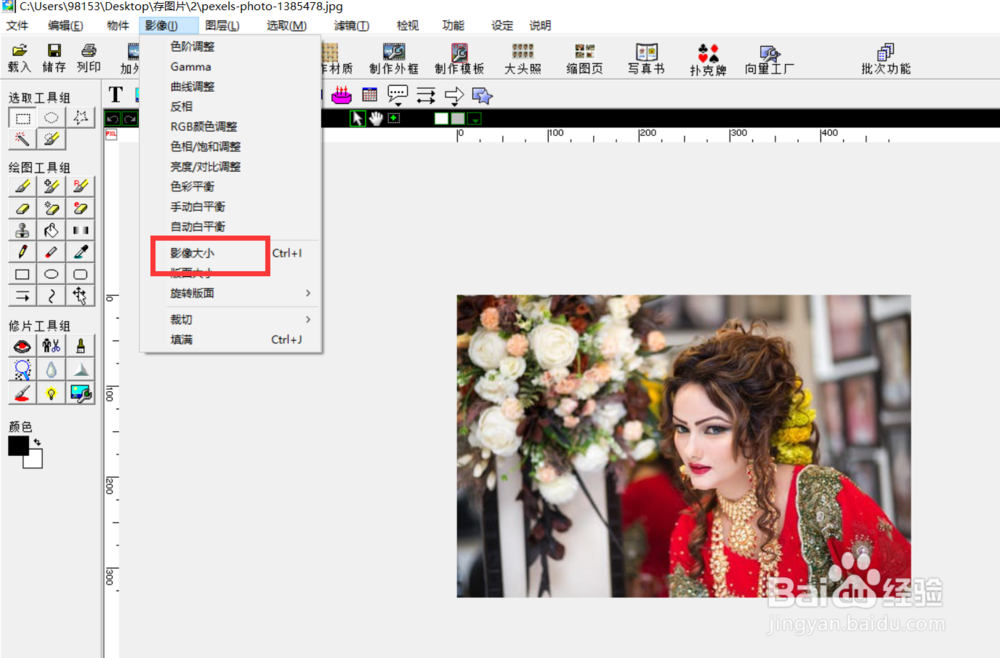The height and width of the screenshot is (658, 1000).
Task: Click the undo button in black bar
Action: pos(113,119)
